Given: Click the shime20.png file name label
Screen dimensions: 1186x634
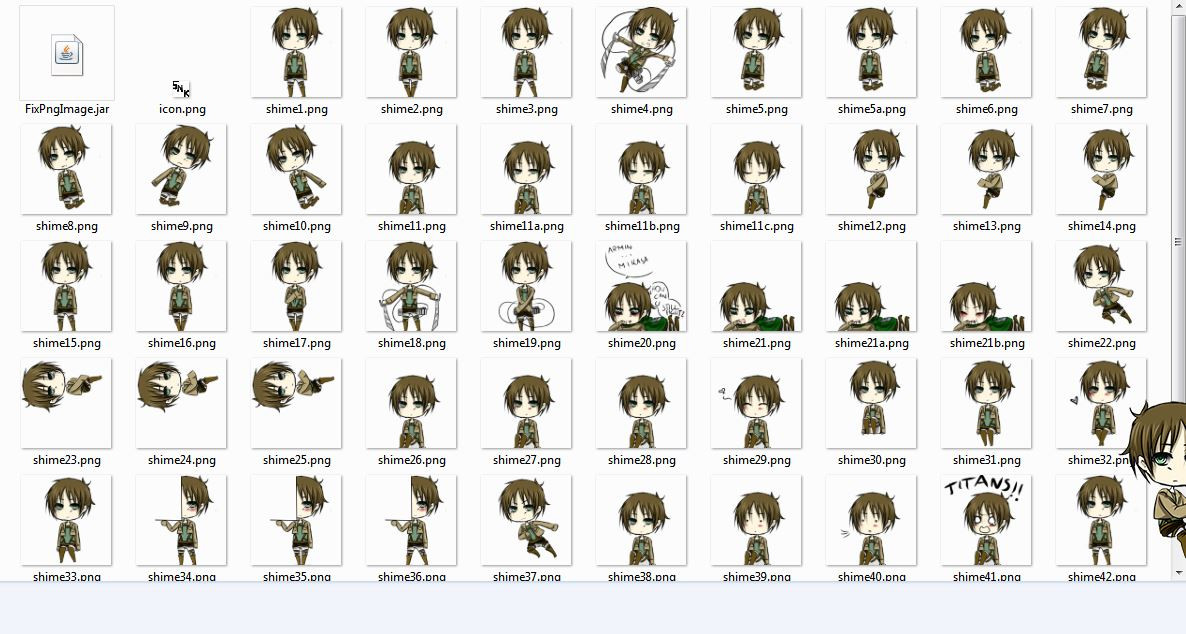Looking at the screenshot, I should [x=641, y=343].
